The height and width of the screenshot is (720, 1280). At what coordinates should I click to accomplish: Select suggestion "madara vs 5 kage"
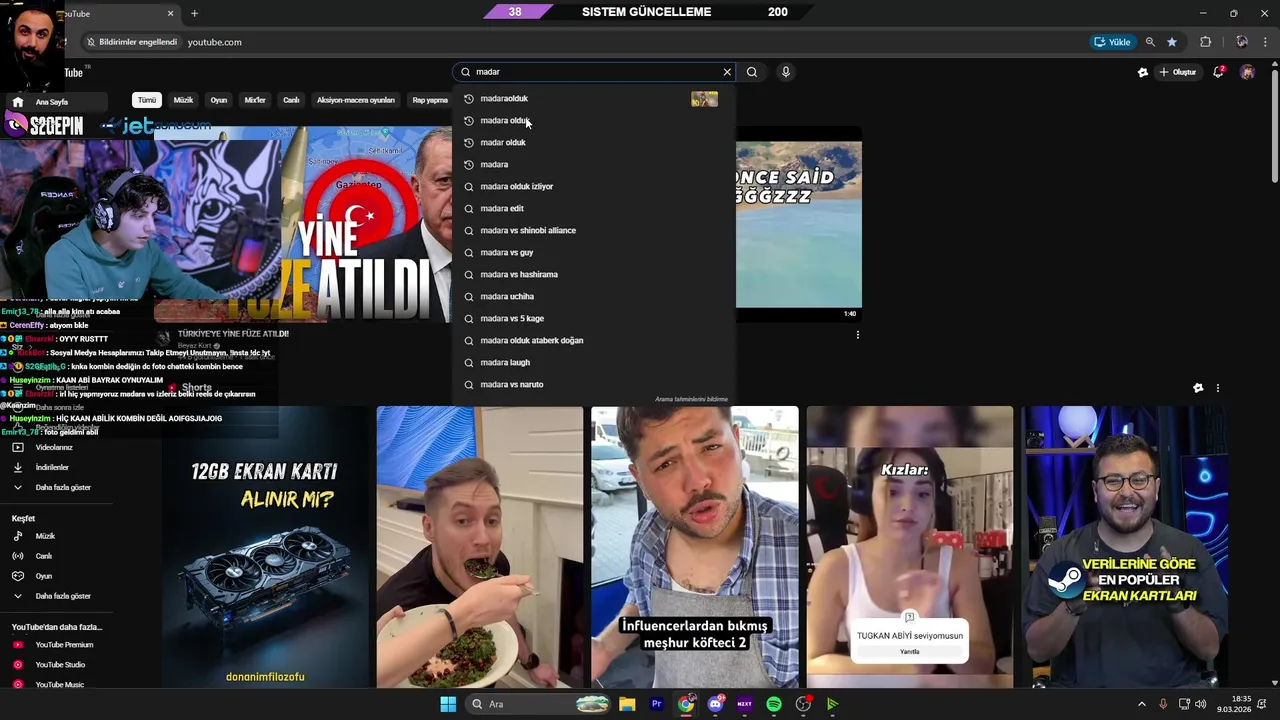pyautogui.click(x=594, y=318)
